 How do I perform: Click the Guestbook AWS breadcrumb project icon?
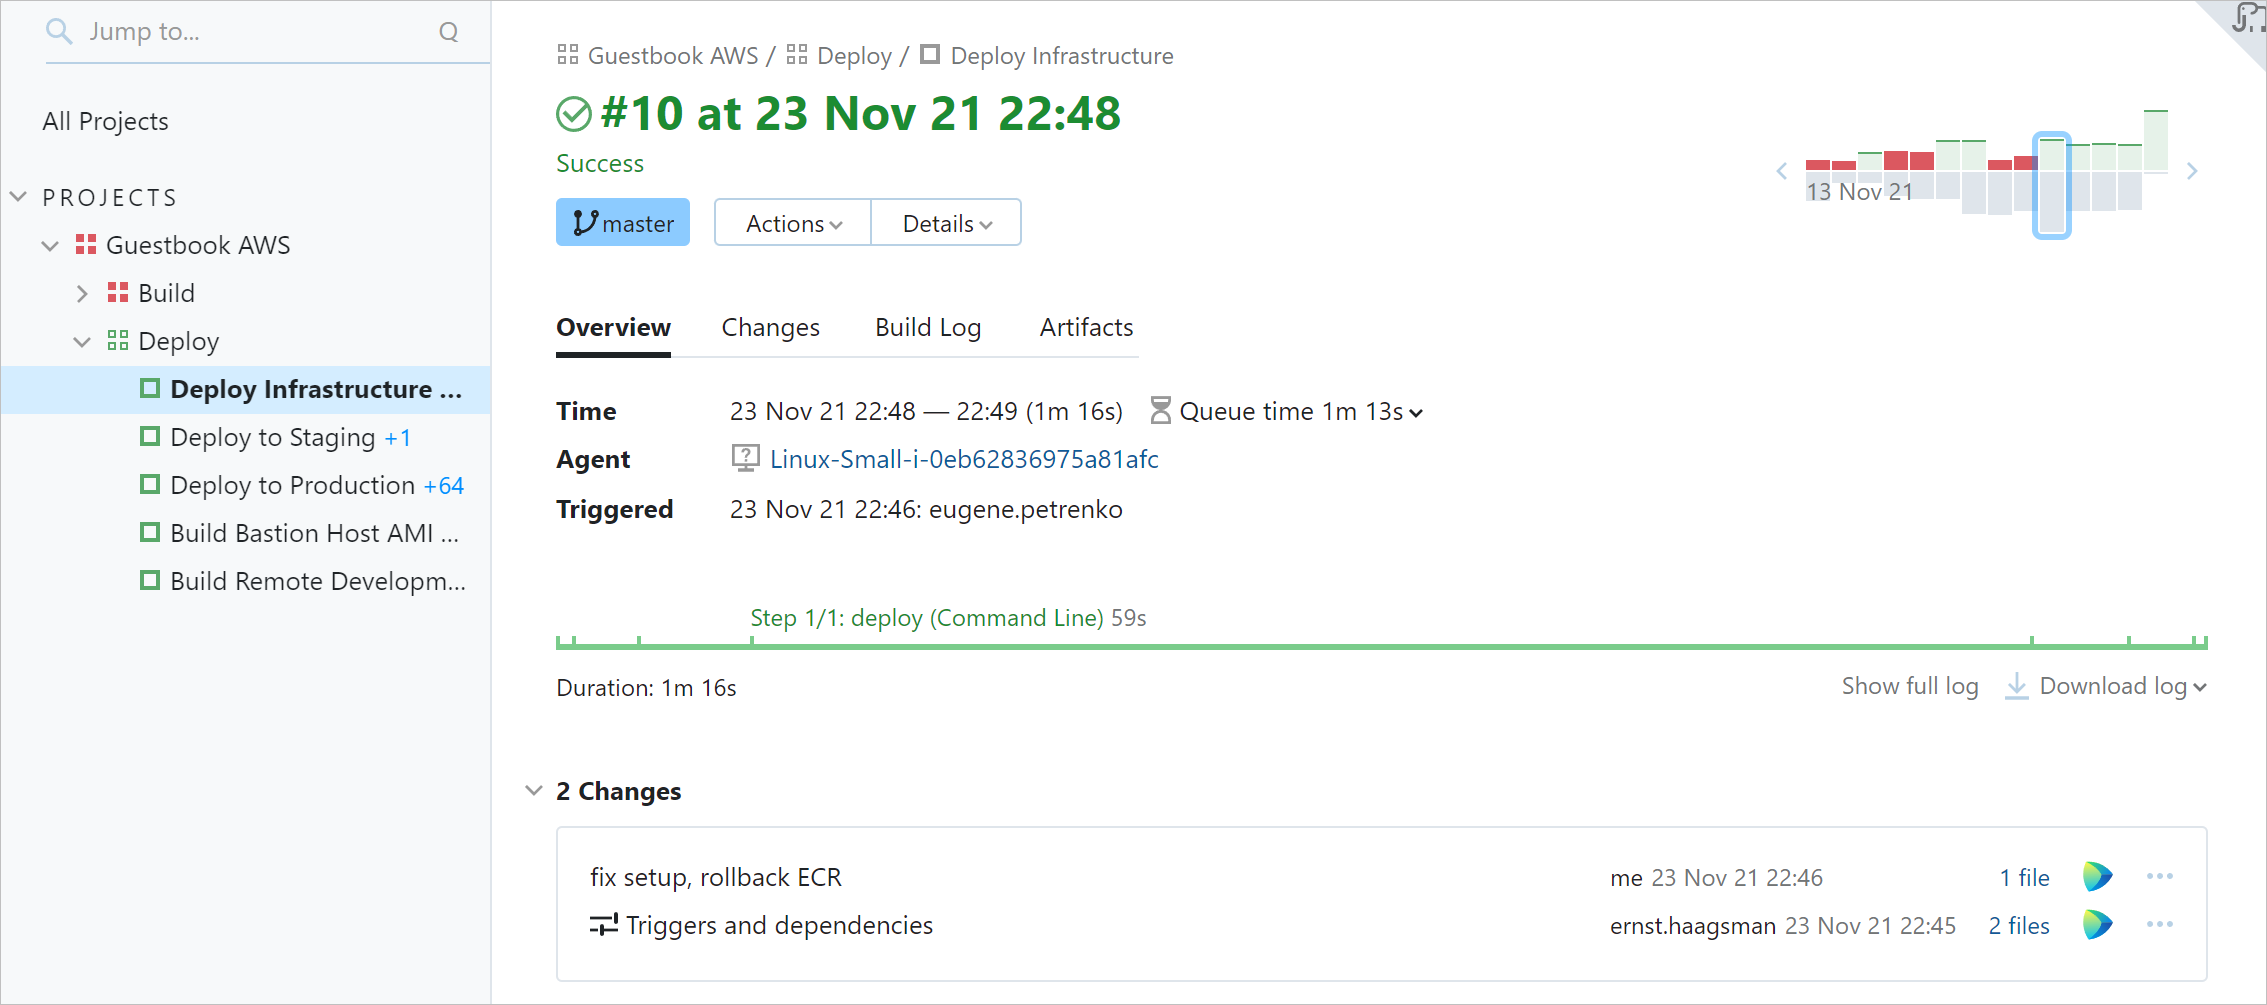pos(567,55)
